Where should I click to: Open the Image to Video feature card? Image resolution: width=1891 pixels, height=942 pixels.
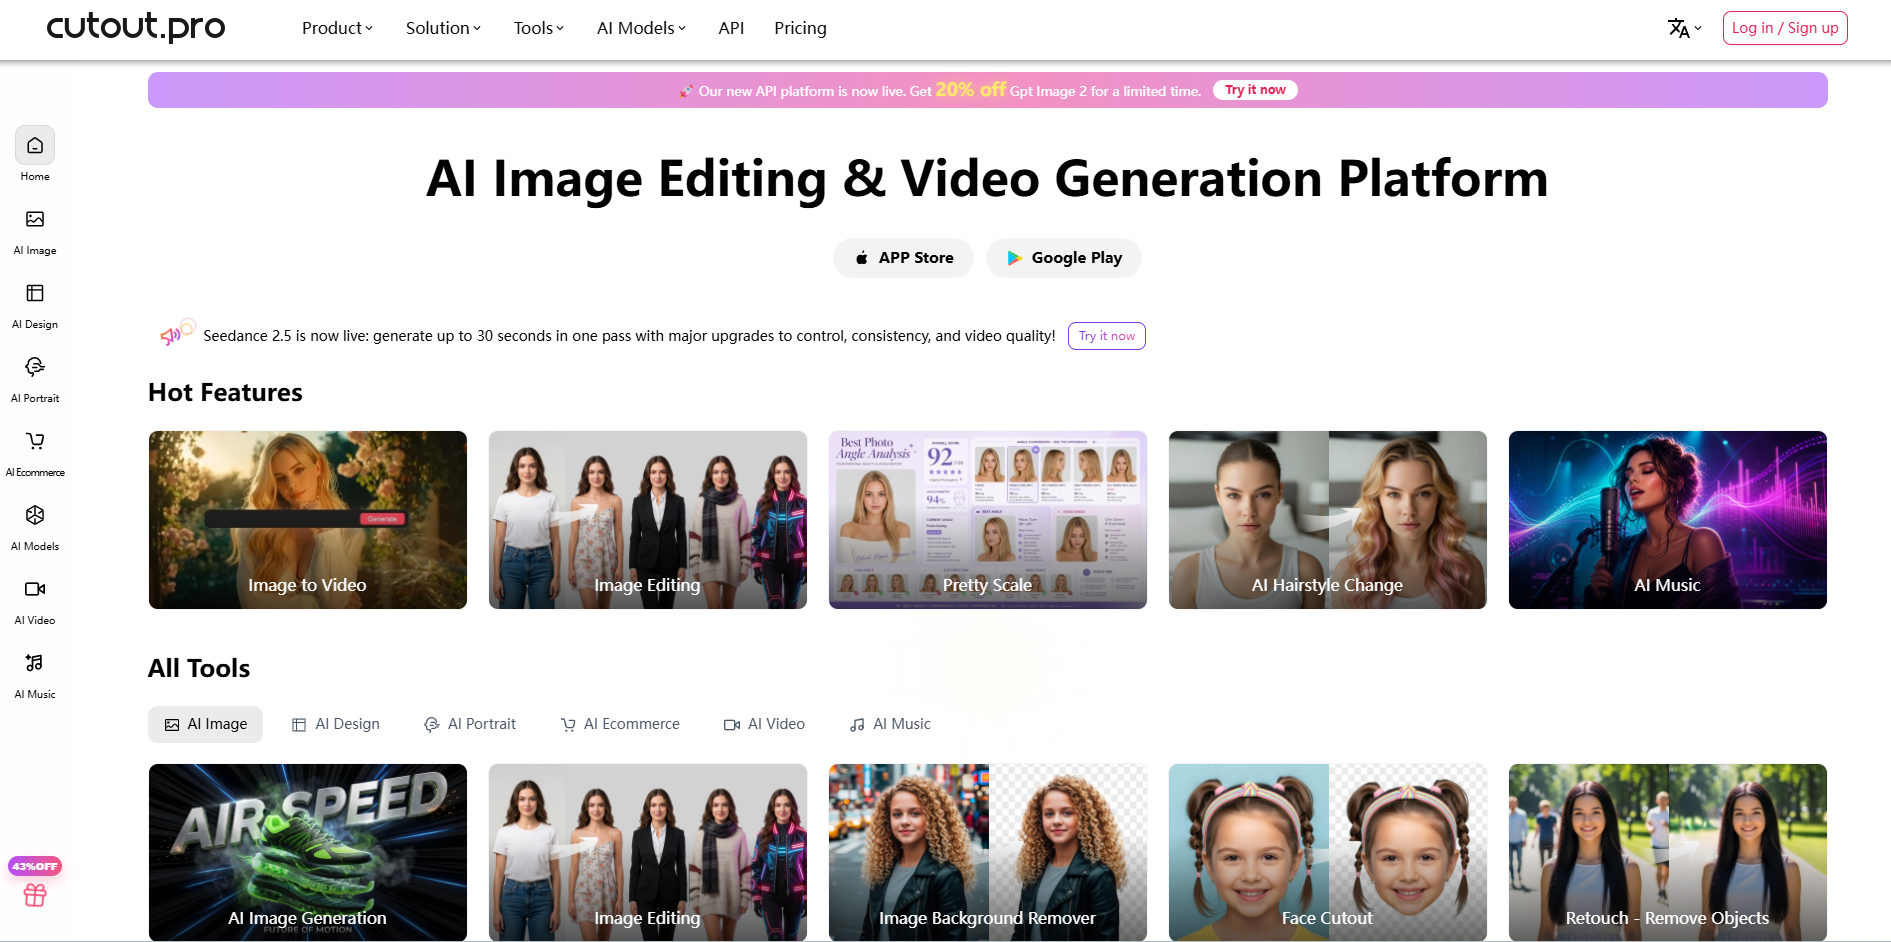click(x=308, y=520)
